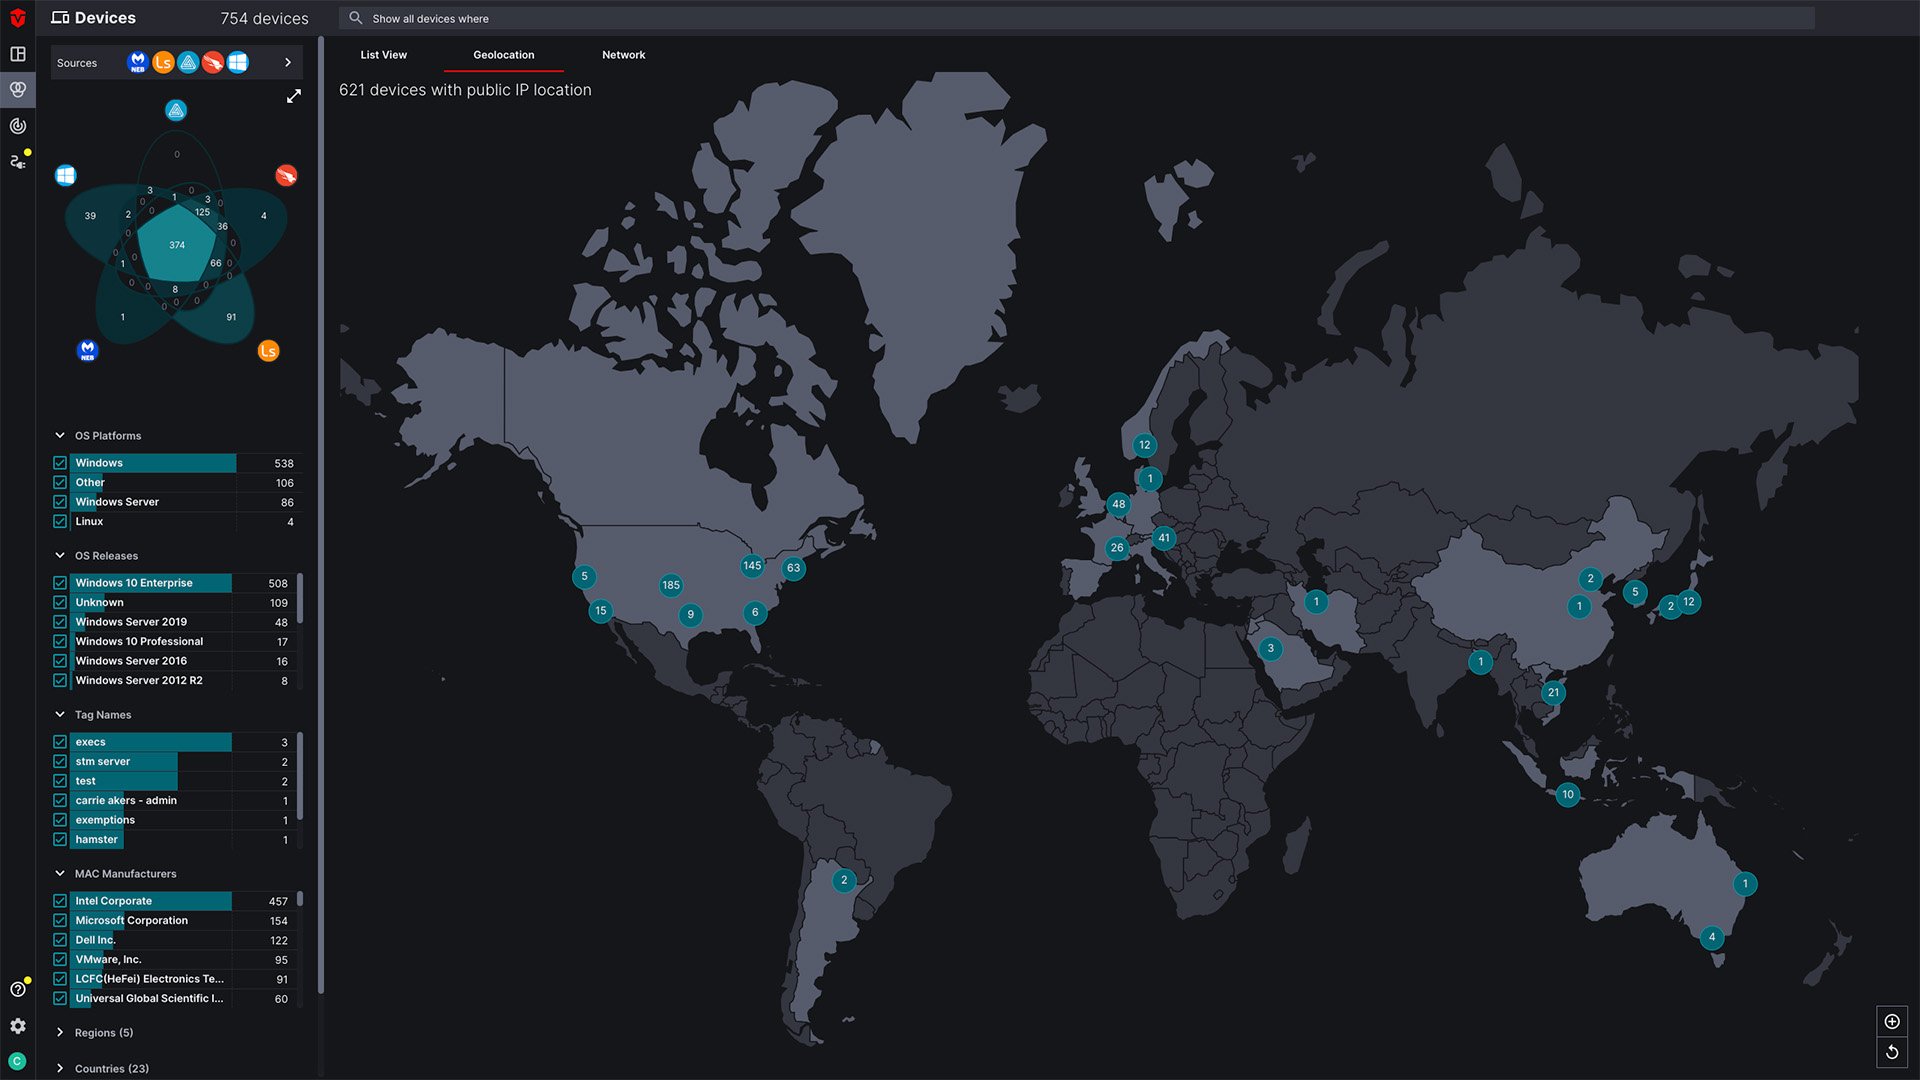Open the settings gear icon
The height and width of the screenshot is (1080, 1920).
(x=18, y=1026)
